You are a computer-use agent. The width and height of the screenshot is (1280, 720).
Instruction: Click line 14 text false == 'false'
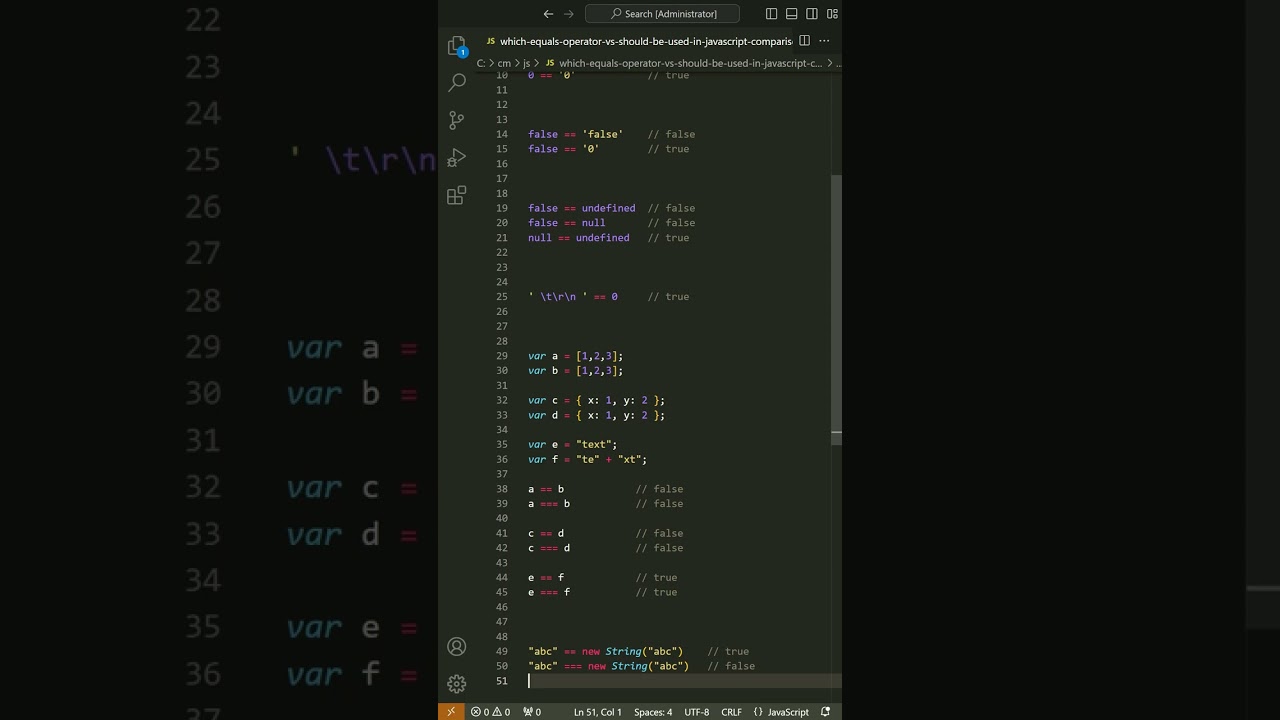coord(575,134)
